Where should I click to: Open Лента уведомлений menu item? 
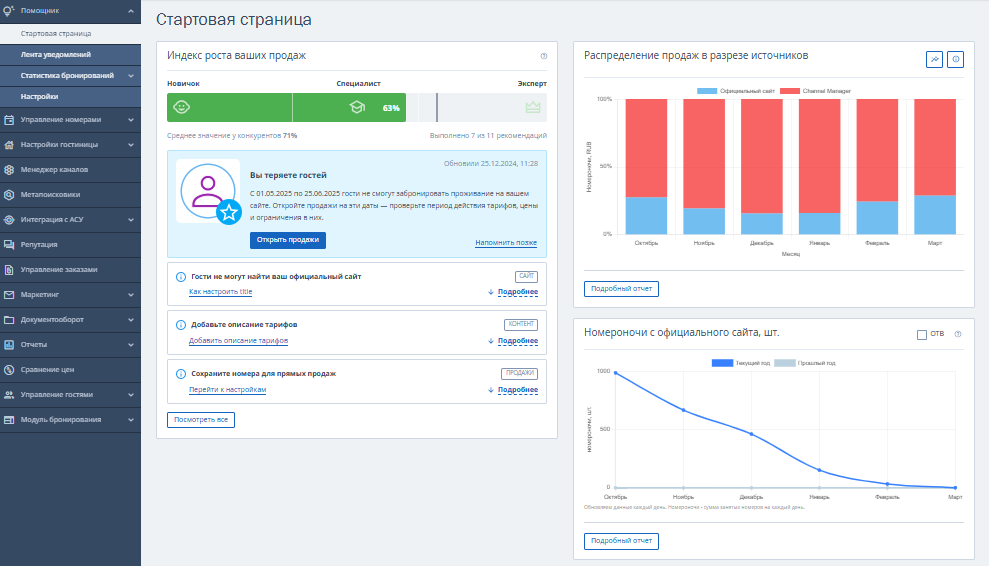(x=55, y=54)
